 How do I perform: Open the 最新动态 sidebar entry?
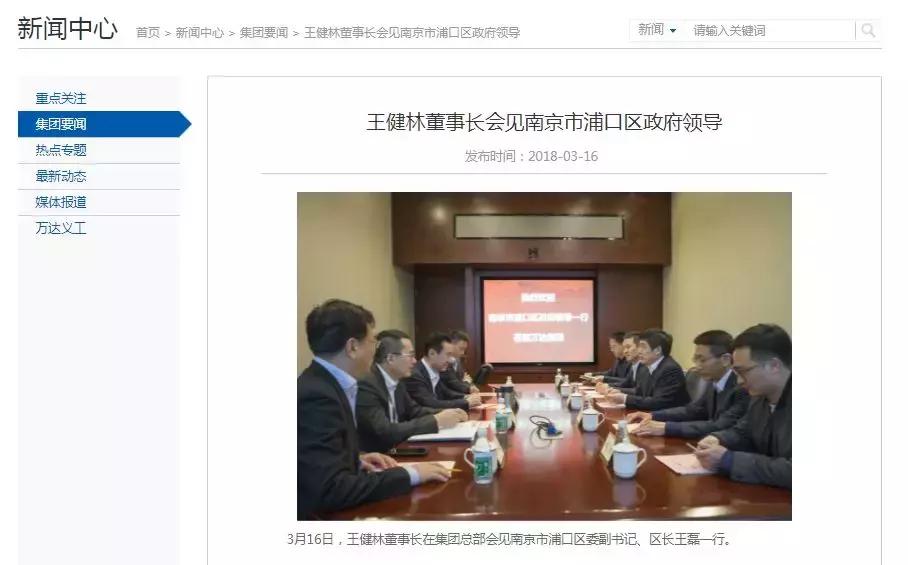click(61, 176)
